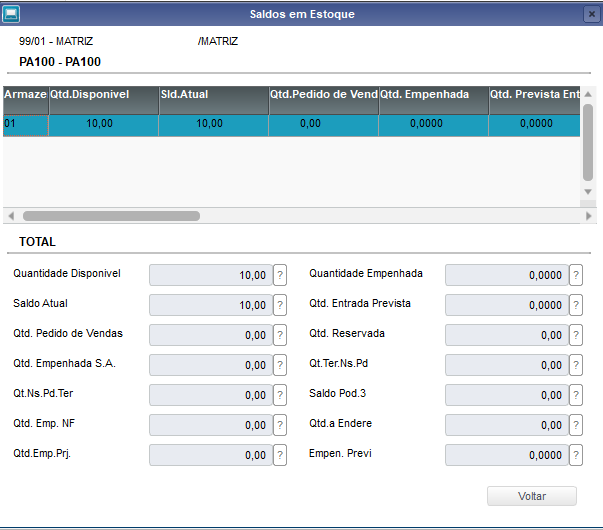
Task: Click the PA100 - PA100 product title
Action: [60, 62]
